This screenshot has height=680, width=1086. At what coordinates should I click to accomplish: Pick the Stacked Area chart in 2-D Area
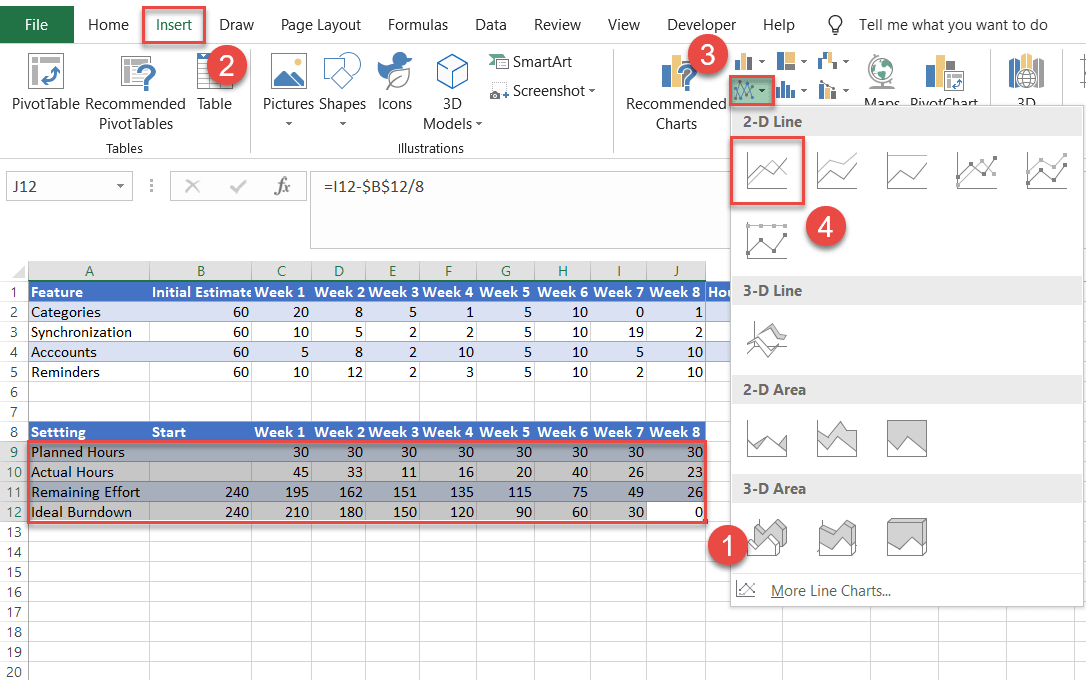(836, 437)
